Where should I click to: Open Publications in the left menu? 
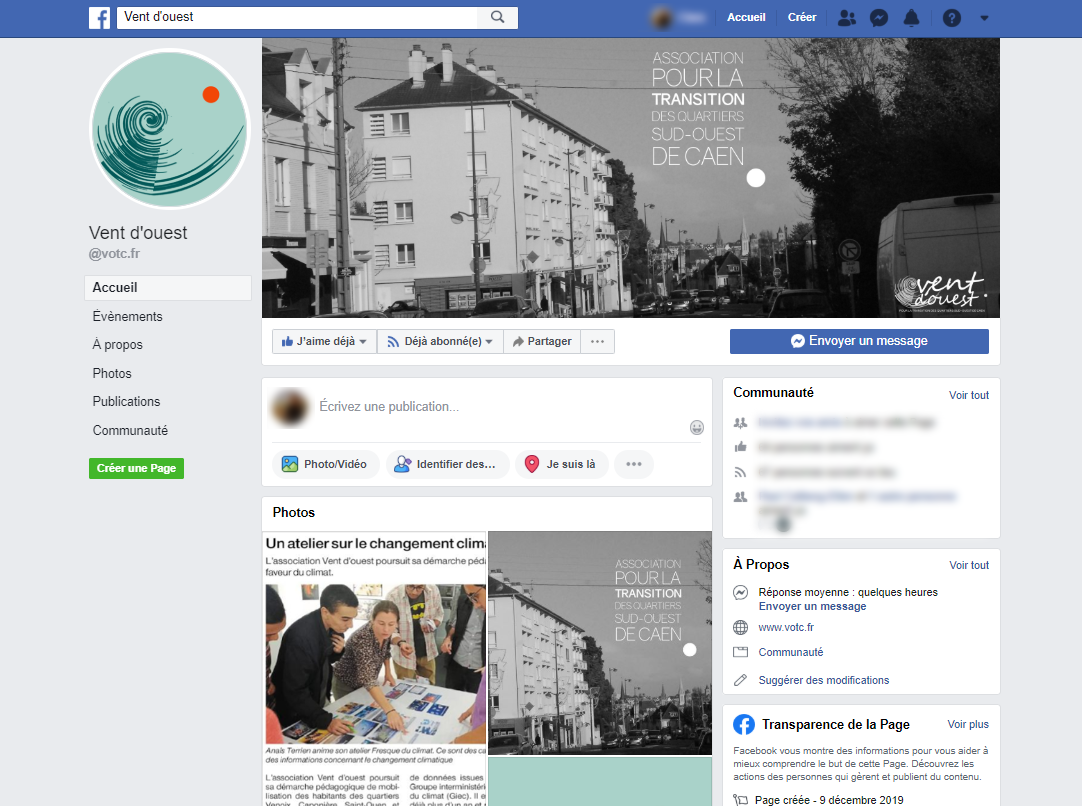126,402
